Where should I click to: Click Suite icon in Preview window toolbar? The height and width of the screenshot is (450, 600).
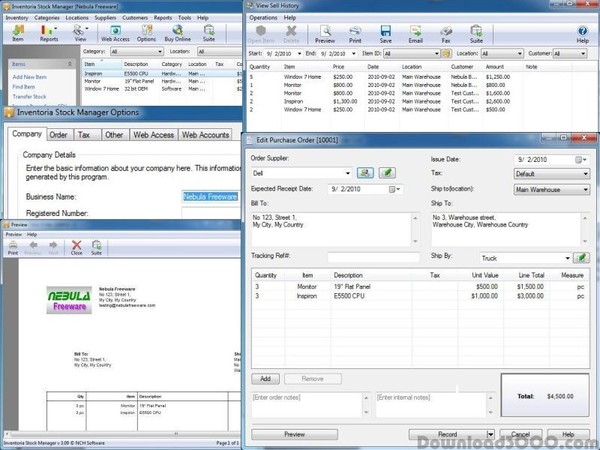coord(96,248)
